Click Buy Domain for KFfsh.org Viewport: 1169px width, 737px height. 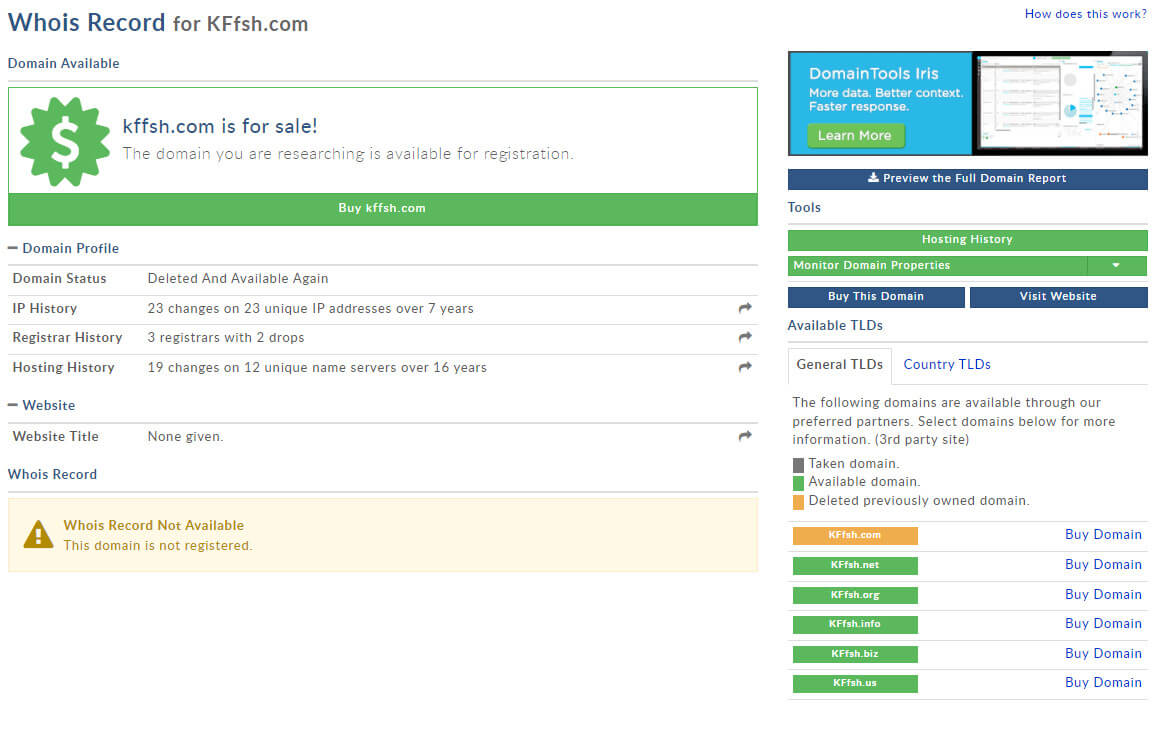pos(1103,594)
